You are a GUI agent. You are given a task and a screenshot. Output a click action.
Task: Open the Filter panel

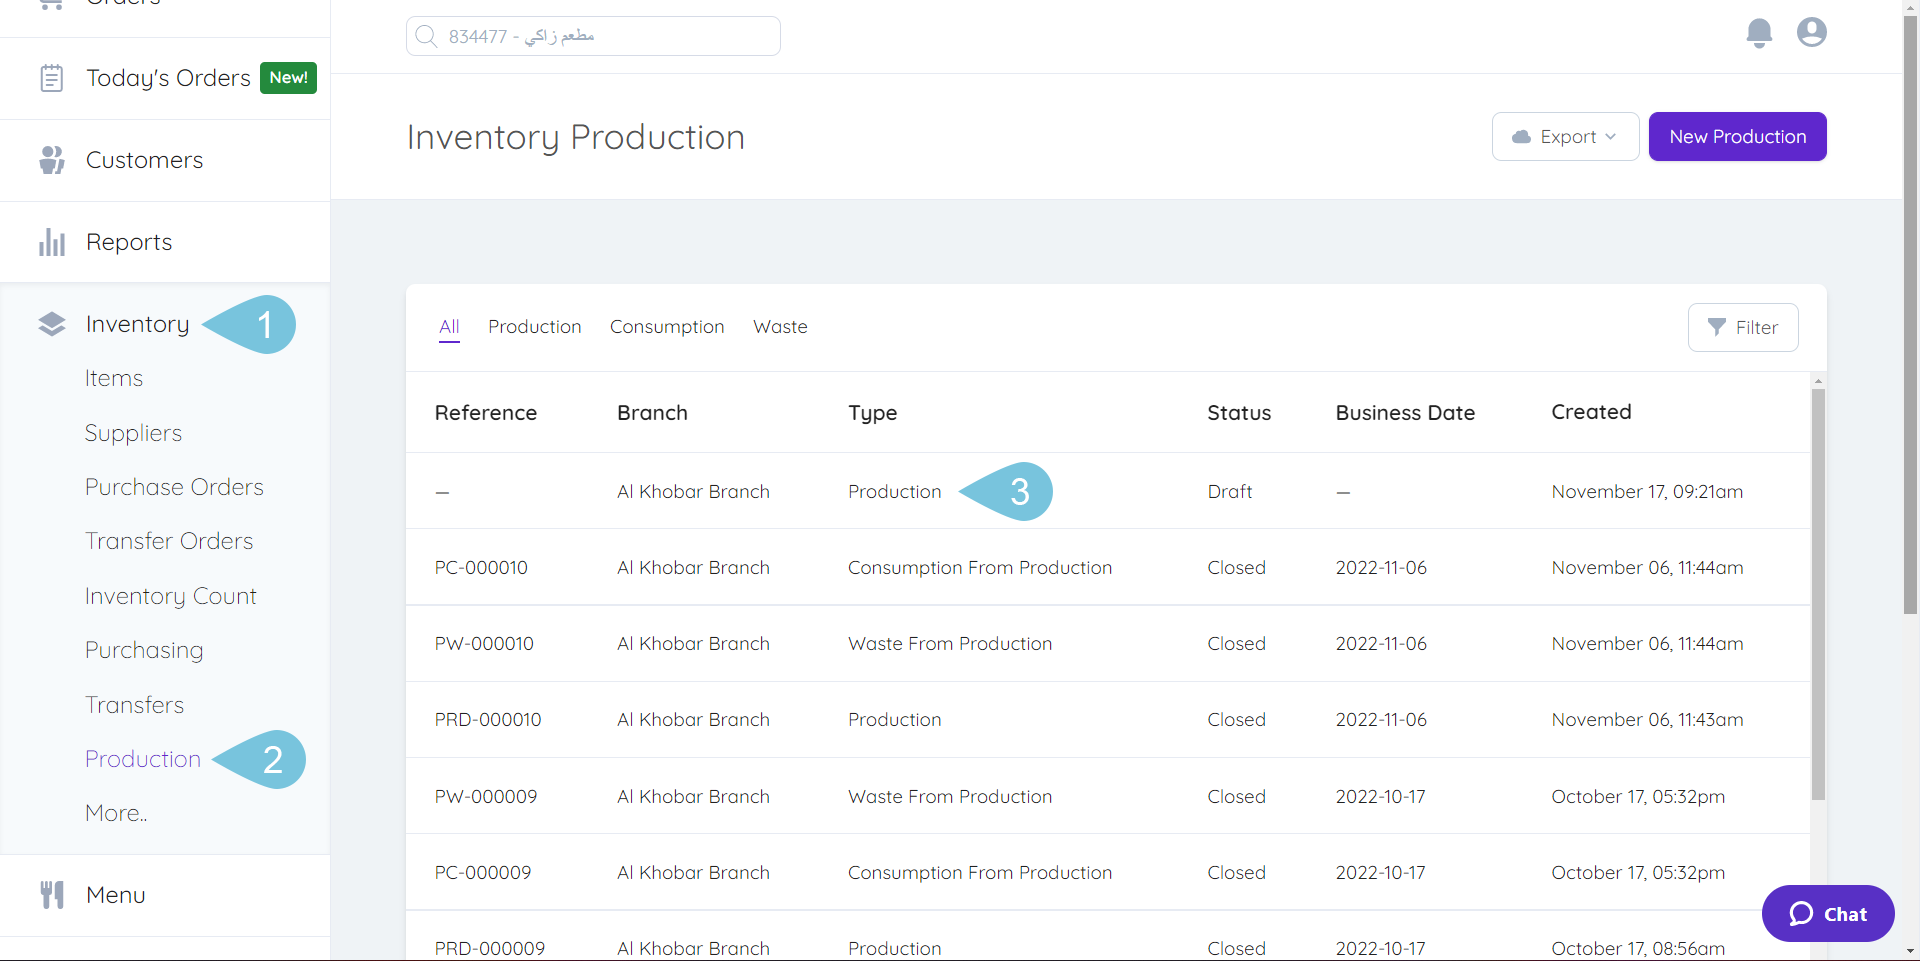coord(1743,327)
